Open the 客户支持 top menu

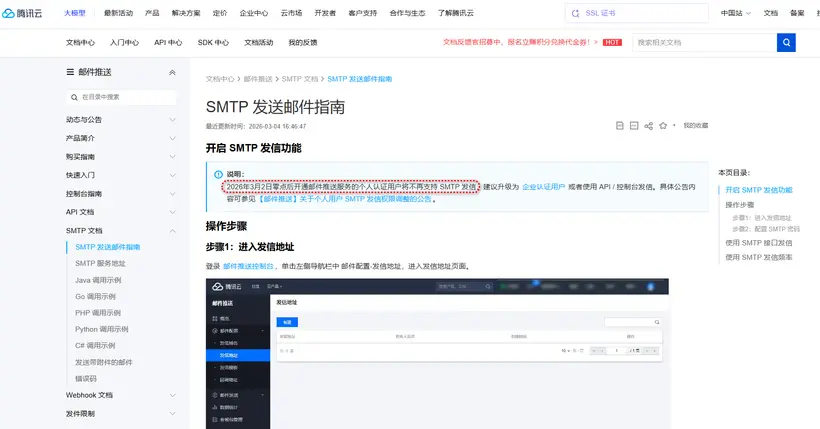click(362, 13)
